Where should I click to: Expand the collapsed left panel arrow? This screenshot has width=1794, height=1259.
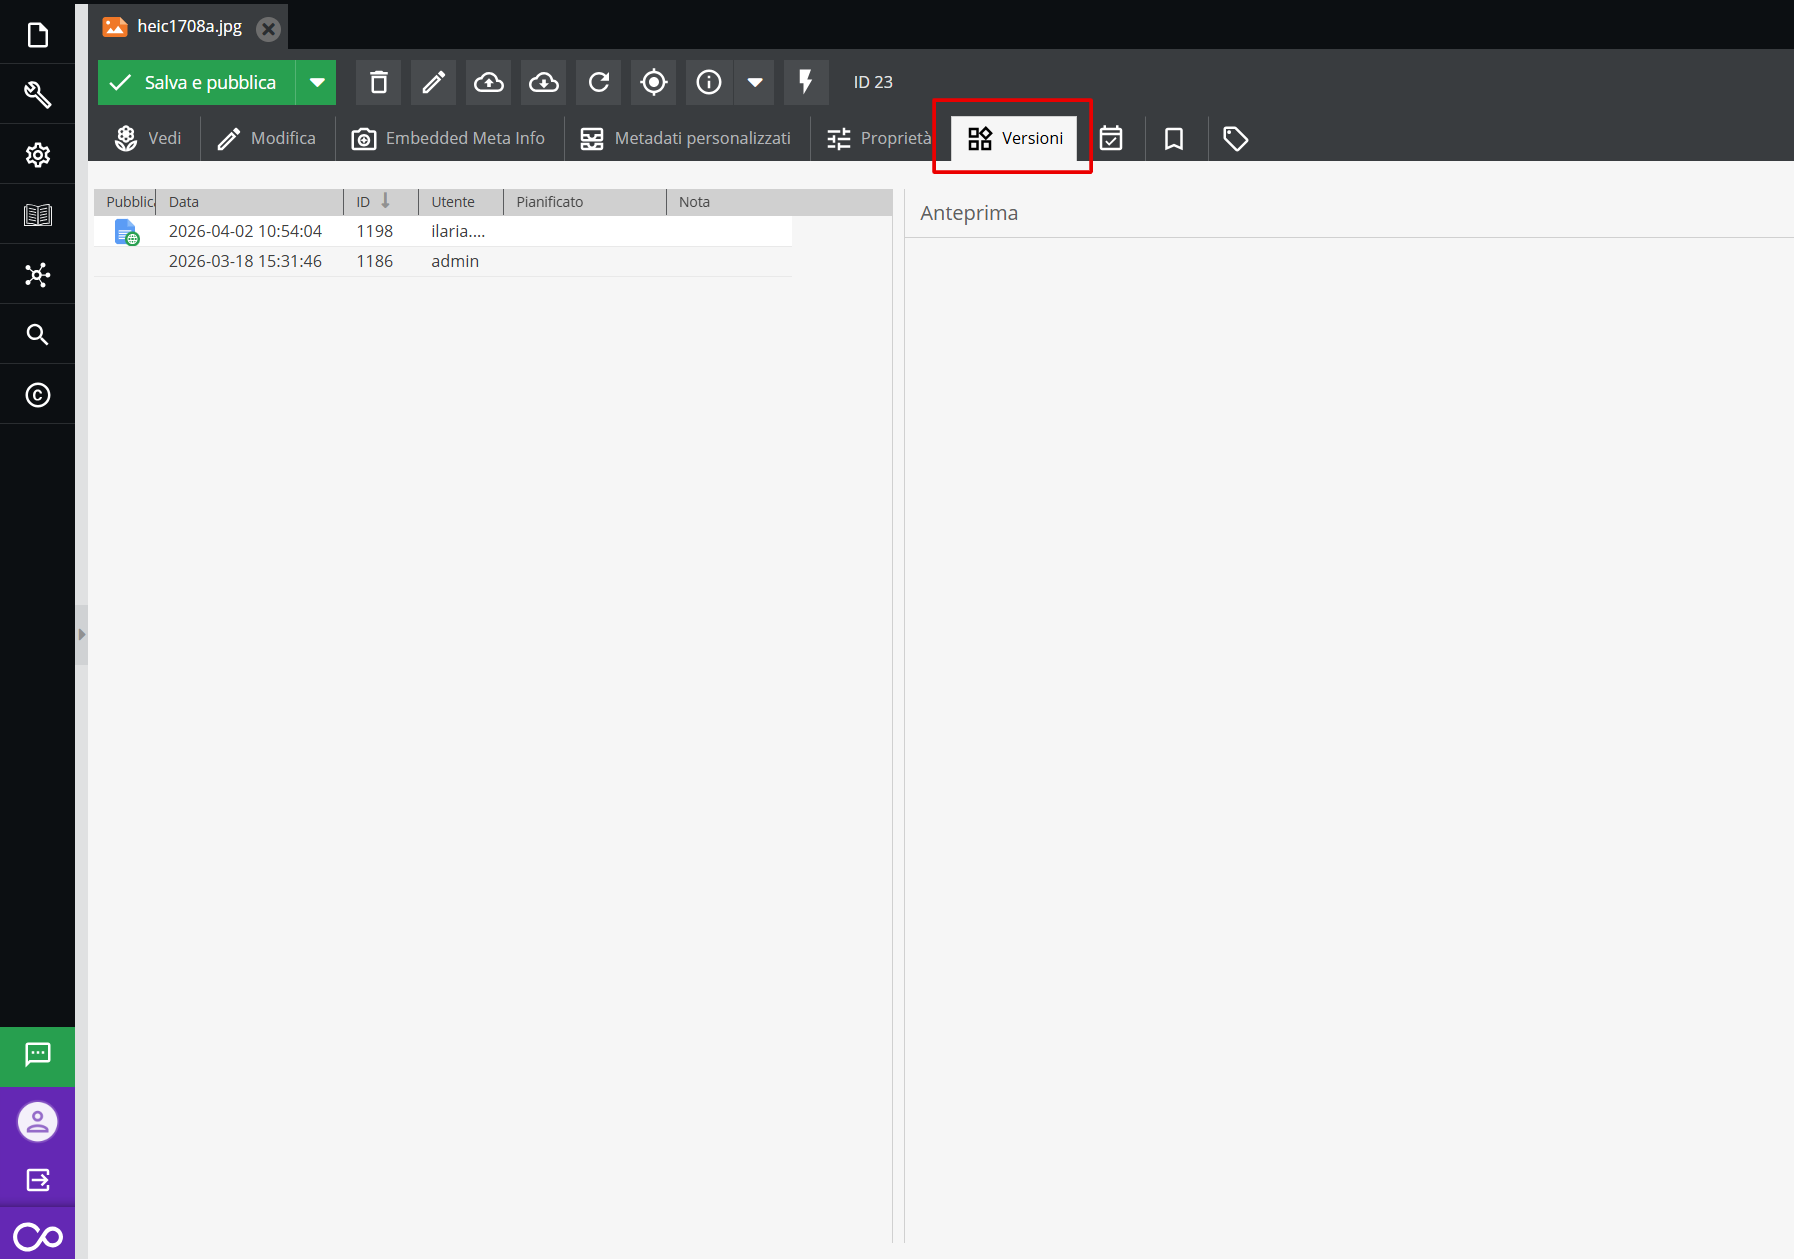(82, 634)
